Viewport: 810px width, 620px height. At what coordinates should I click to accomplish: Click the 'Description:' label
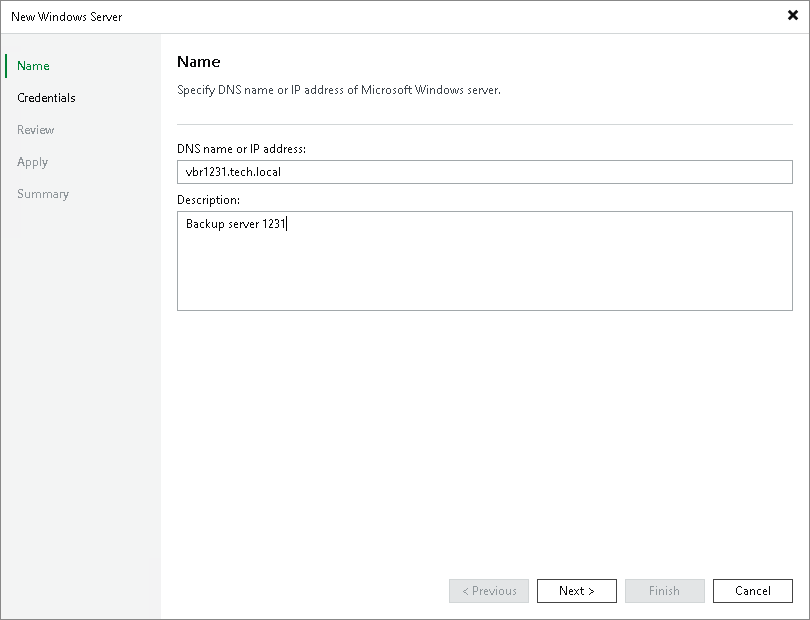pyautogui.click(x=208, y=200)
